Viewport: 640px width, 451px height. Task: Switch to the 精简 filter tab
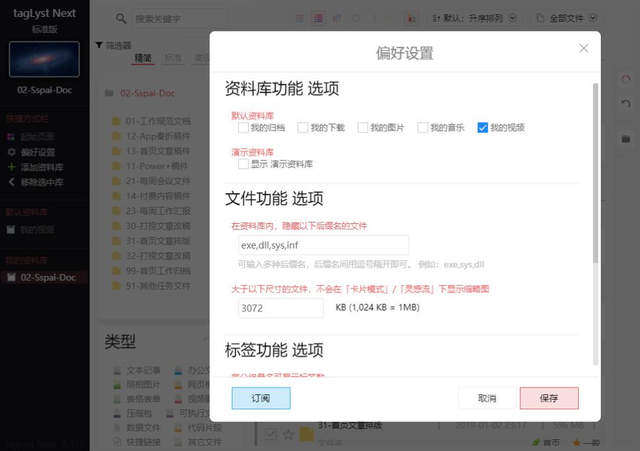pos(143,58)
